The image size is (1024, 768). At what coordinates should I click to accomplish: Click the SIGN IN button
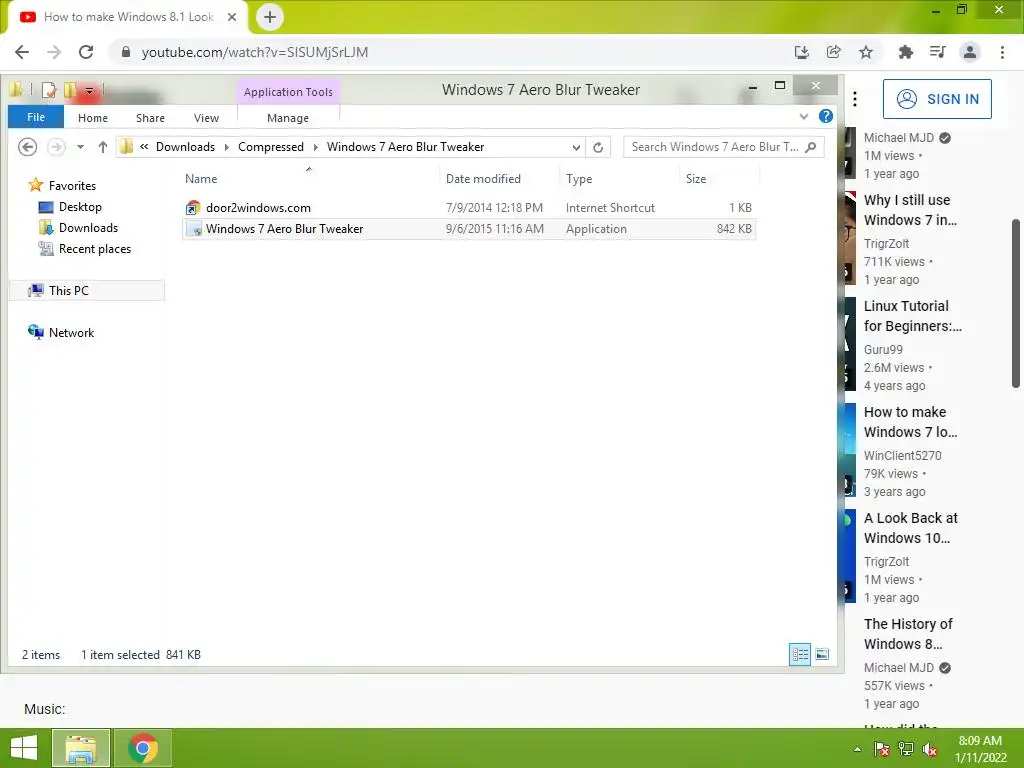pyautogui.click(x=937, y=99)
